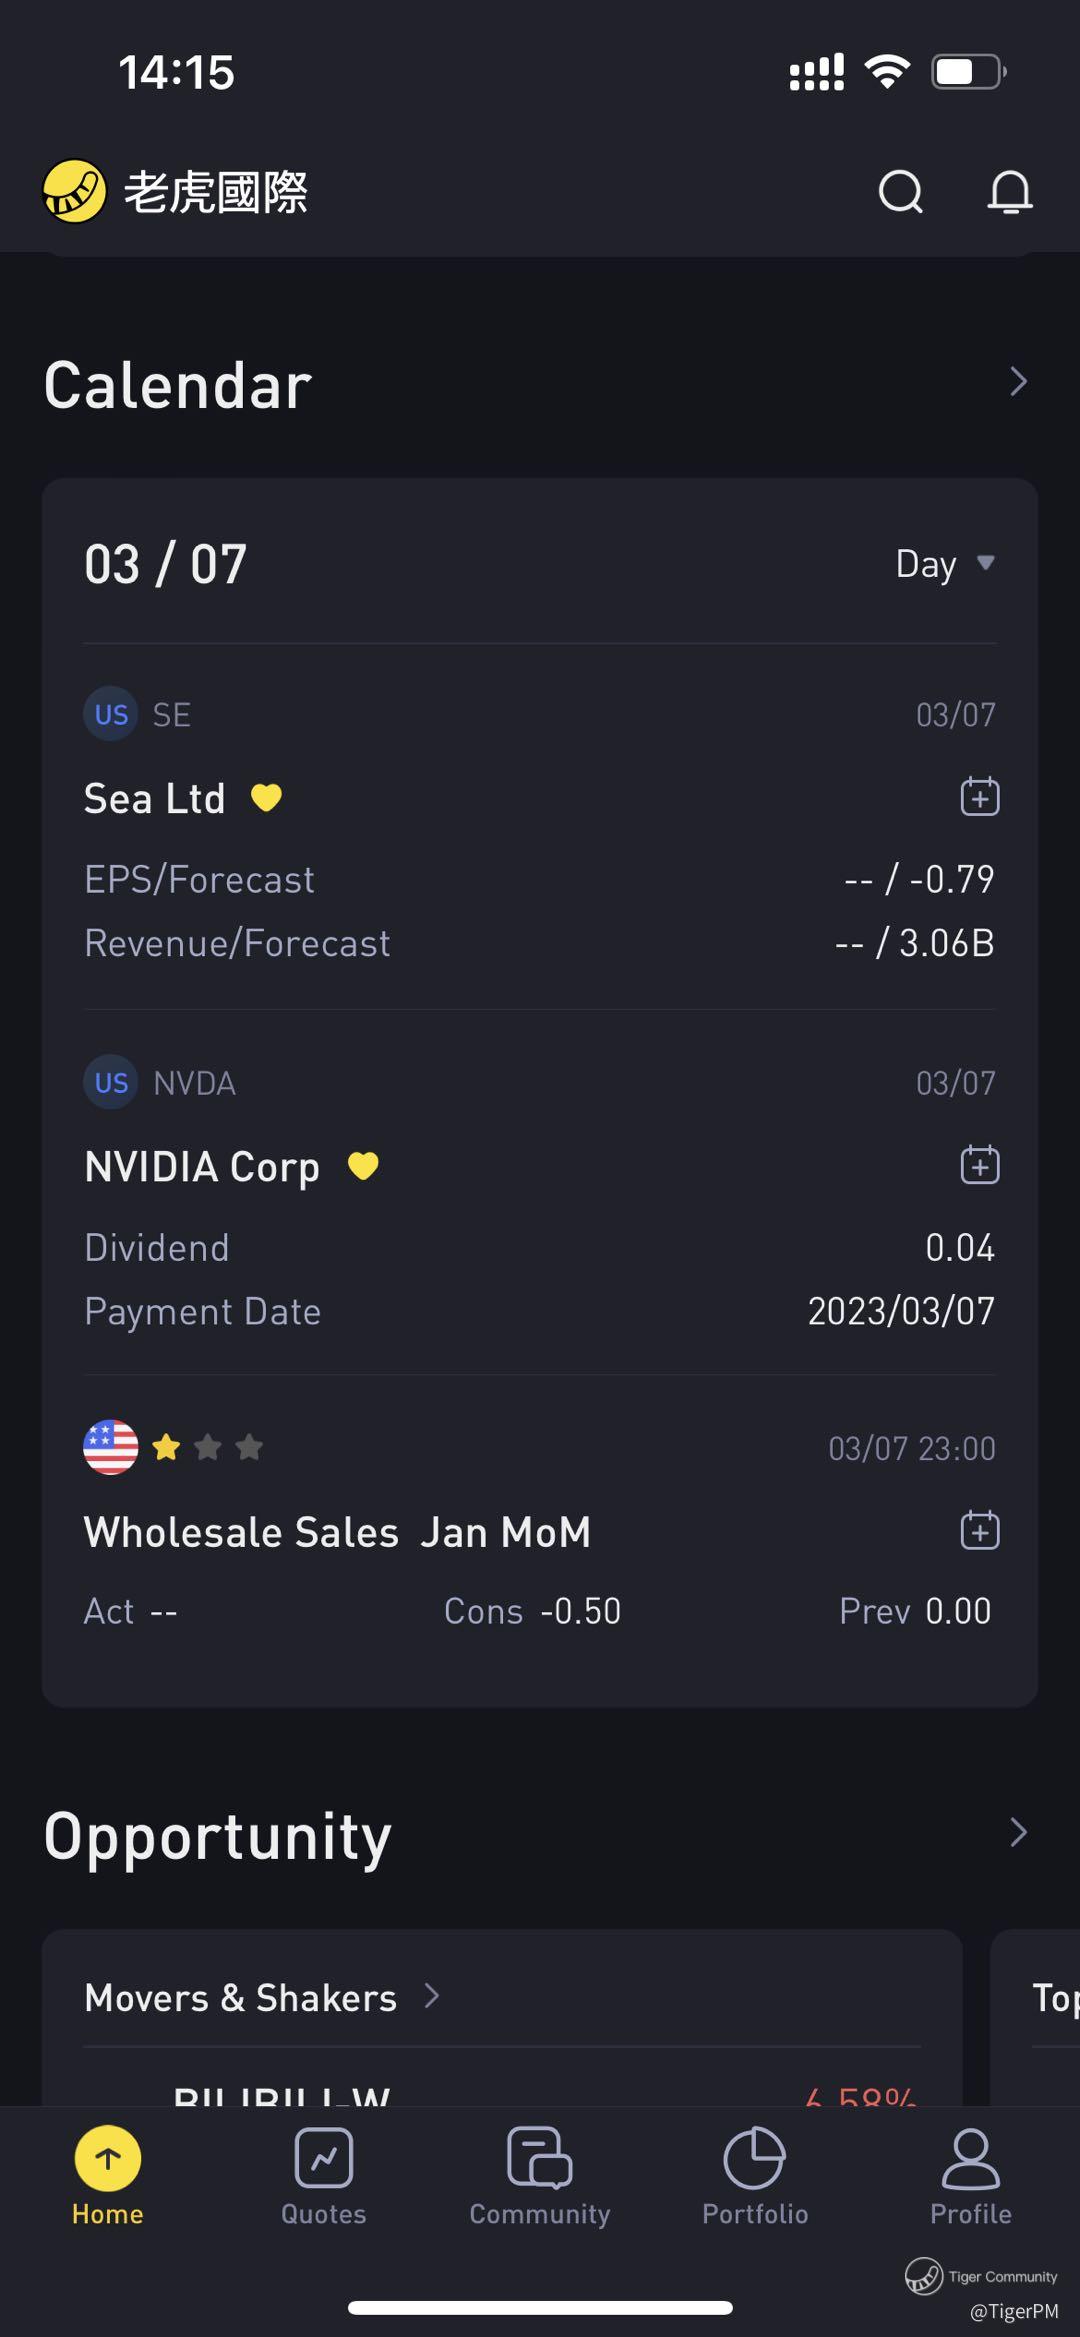Screen dimensions: 1080x2337
Task: Add NVIDIA dividend event to calendar
Action: (x=980, y=1165)
